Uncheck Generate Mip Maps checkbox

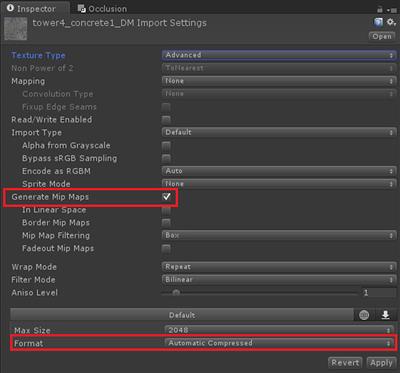[166, 197]
